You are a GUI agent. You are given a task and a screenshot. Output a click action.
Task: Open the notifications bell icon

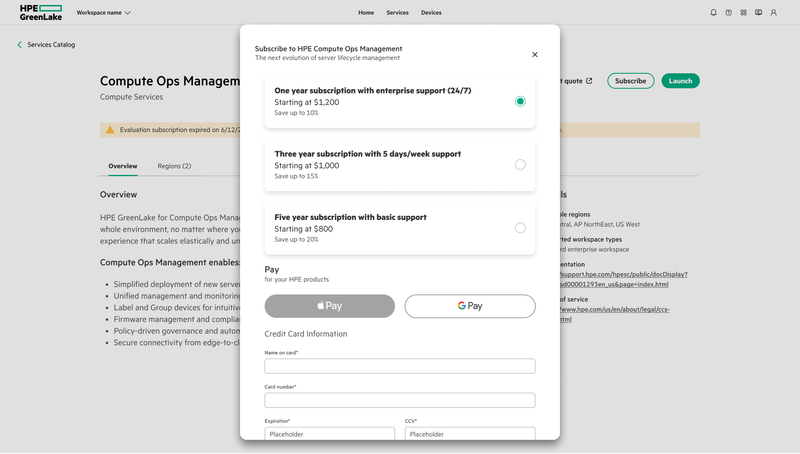pyautogui.click(x=713, y=12)
